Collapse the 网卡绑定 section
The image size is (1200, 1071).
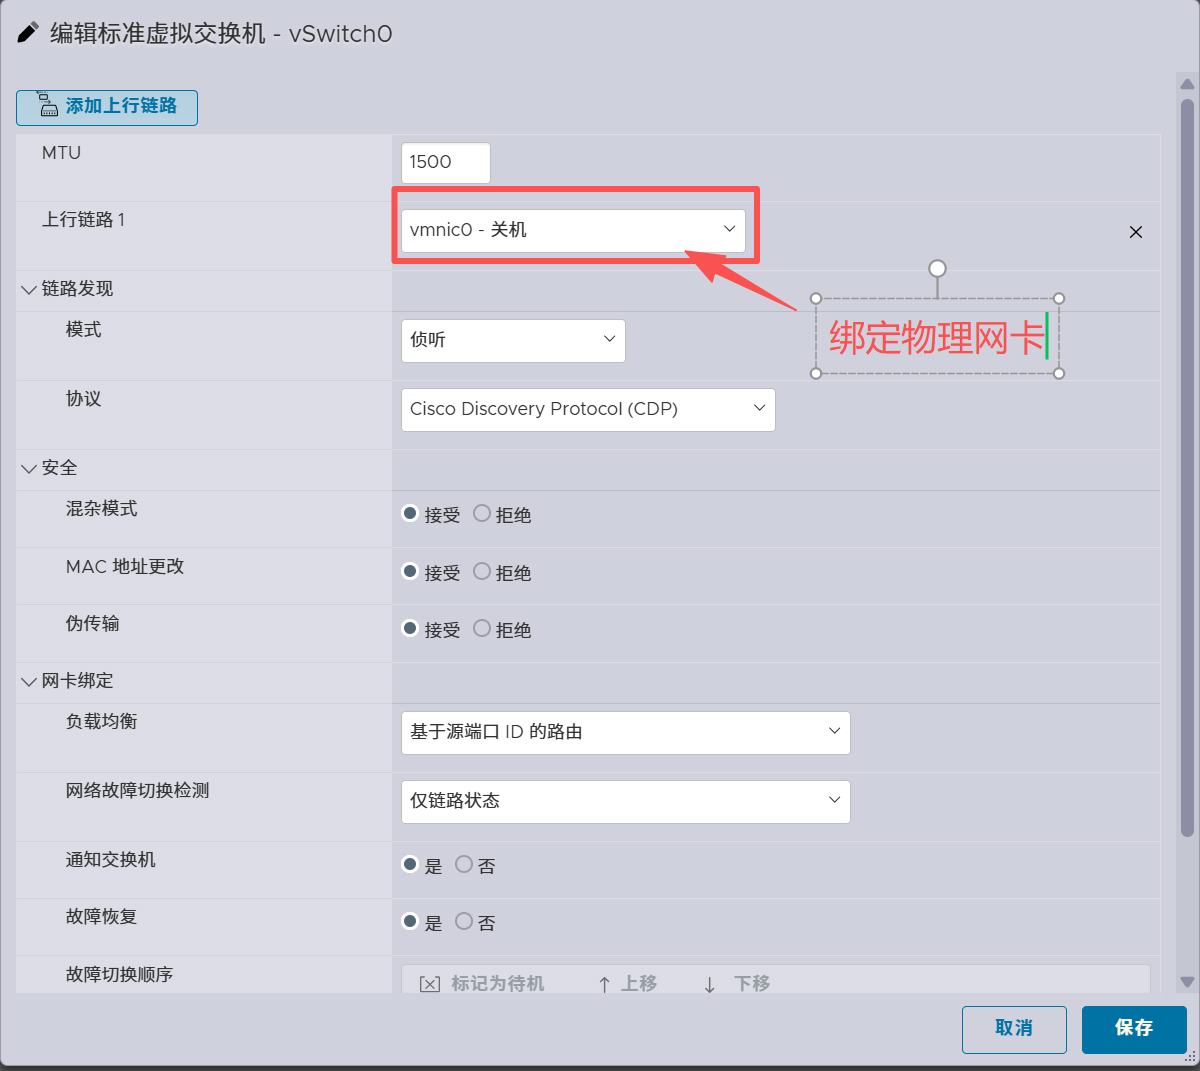click(x=29, y=682)
